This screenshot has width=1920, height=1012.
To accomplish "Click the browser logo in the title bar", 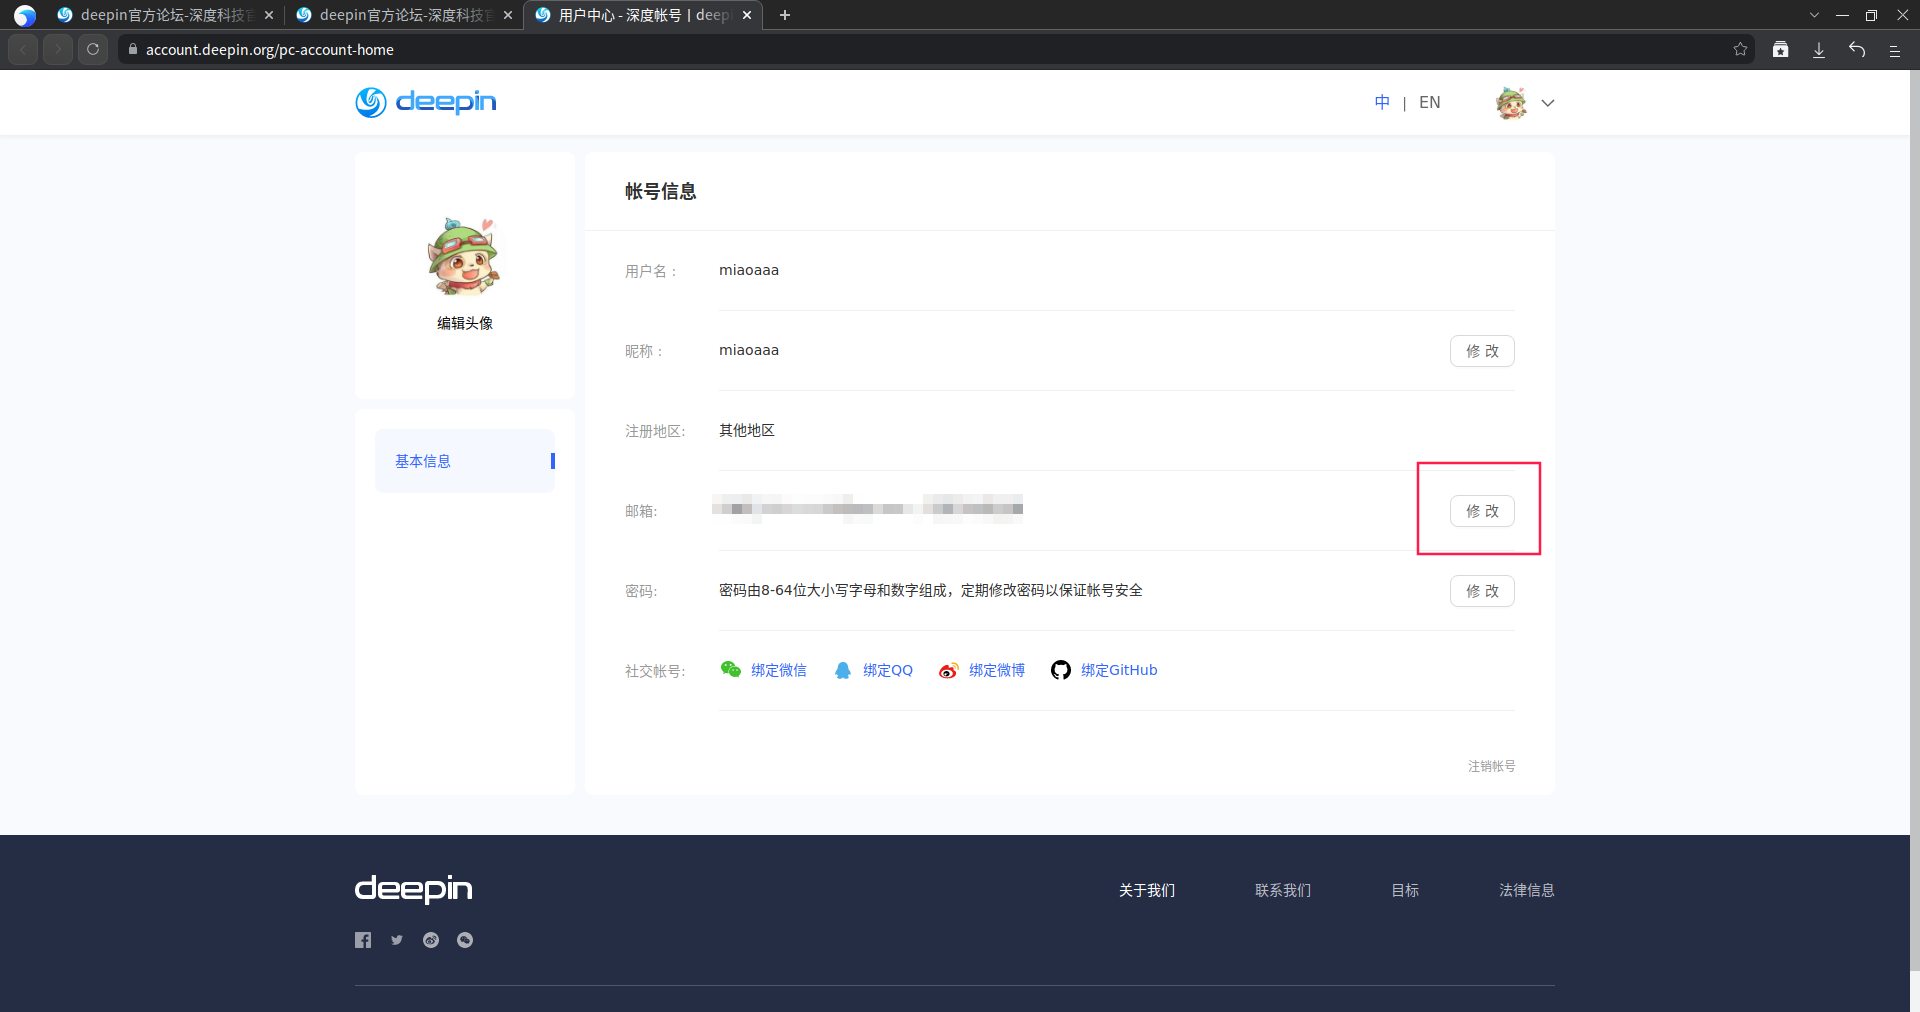I will click(x=25, y=15).
